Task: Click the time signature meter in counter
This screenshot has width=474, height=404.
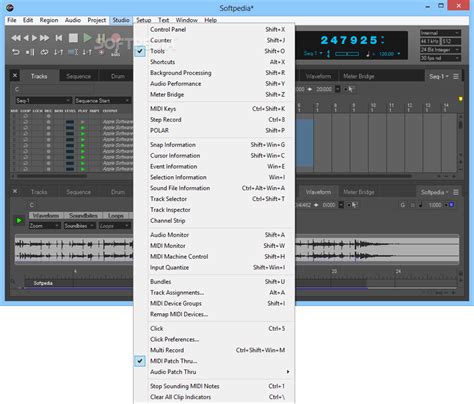Action: (x=328, y=53)
